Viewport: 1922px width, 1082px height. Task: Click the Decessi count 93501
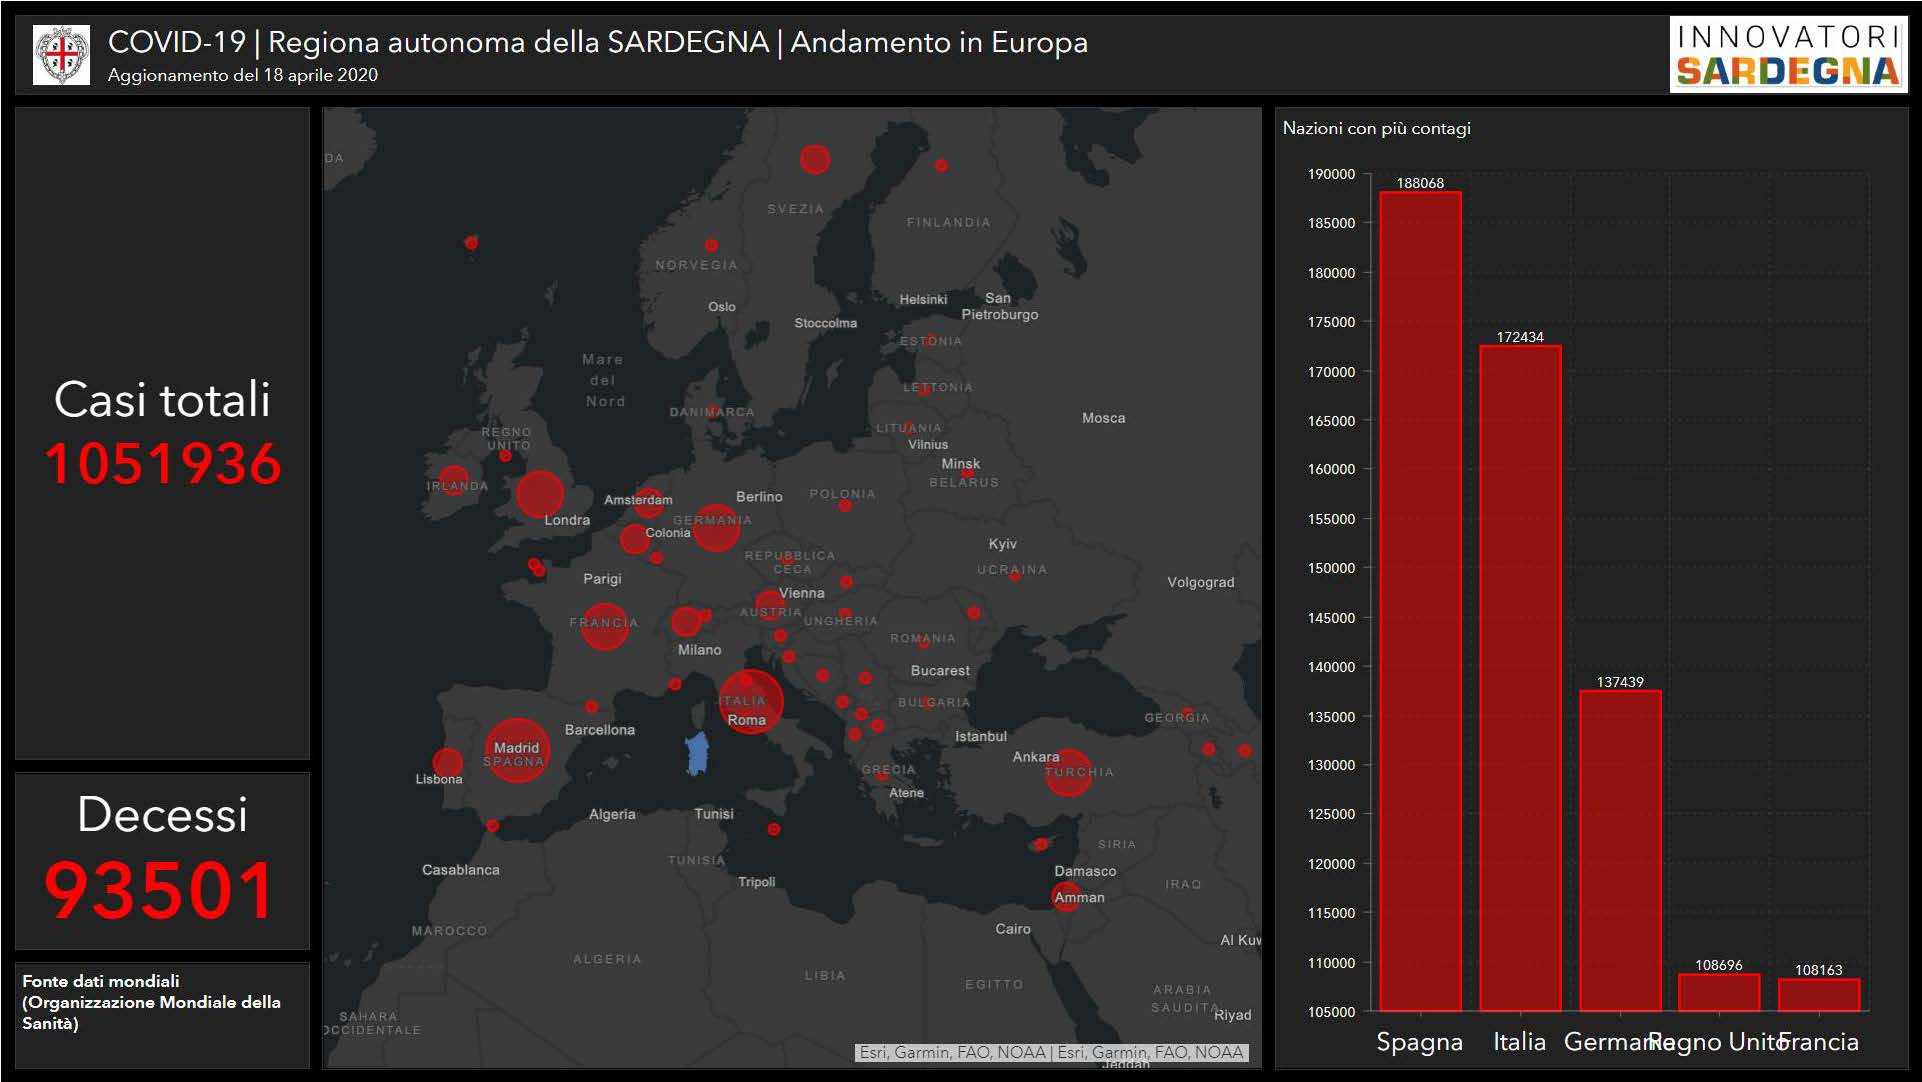point(160,890)
